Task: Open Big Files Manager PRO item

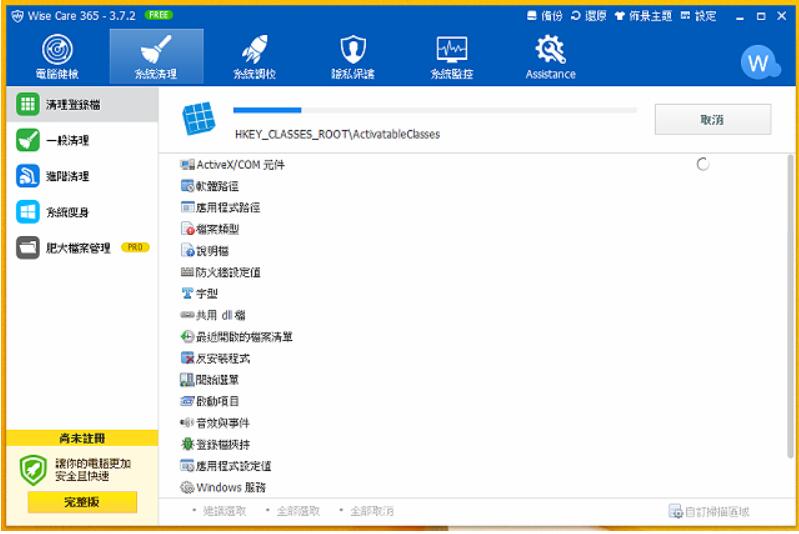Action: click(x=82, y=248)
